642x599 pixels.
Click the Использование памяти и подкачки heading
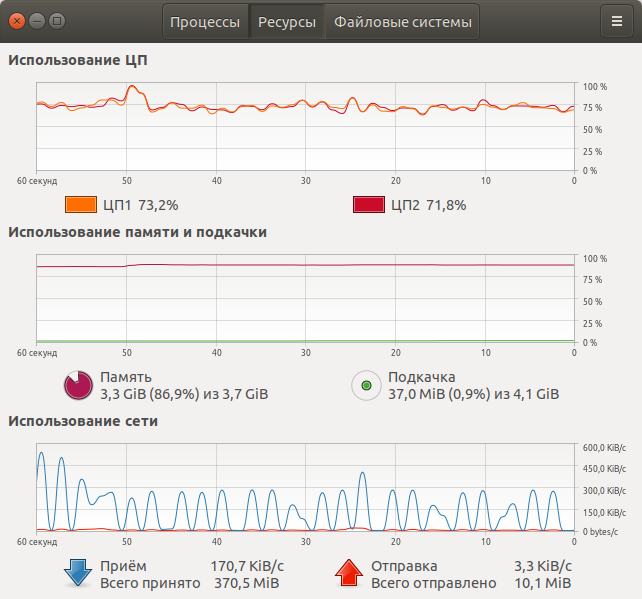coord(138,232)
